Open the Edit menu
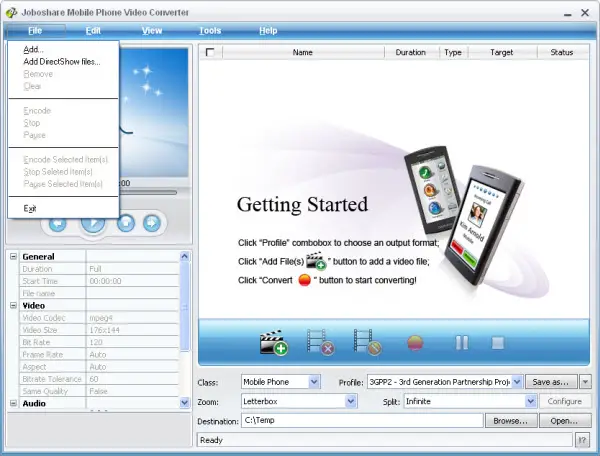600x456 pixels. (93, 31)
